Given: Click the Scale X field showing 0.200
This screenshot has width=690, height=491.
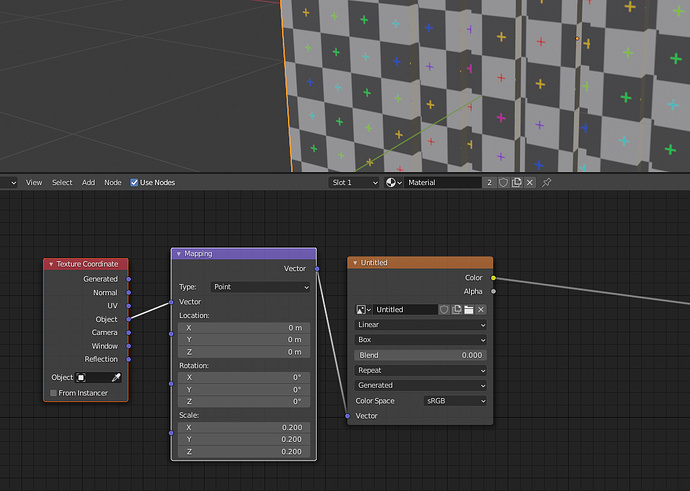Looking at the screenshot, I should 244,427.
